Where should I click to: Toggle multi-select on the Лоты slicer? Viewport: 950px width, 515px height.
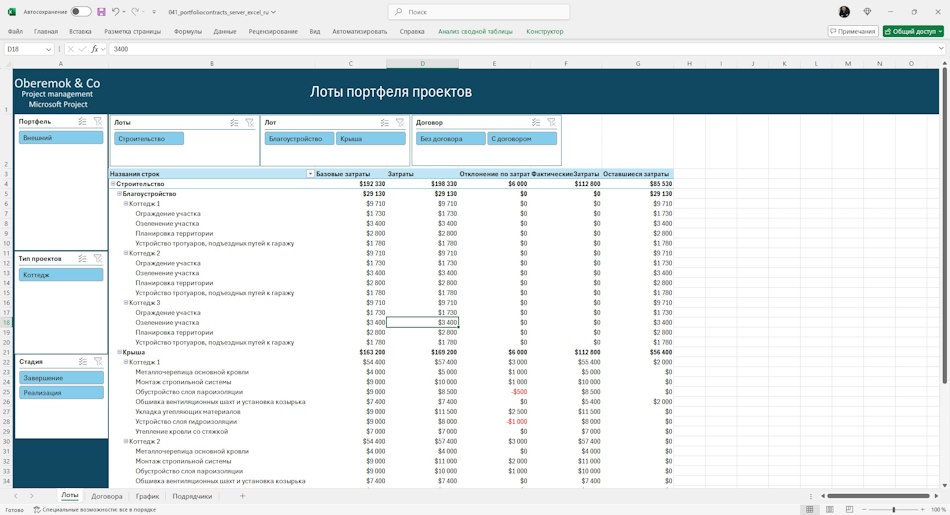[x=234, y=122]
